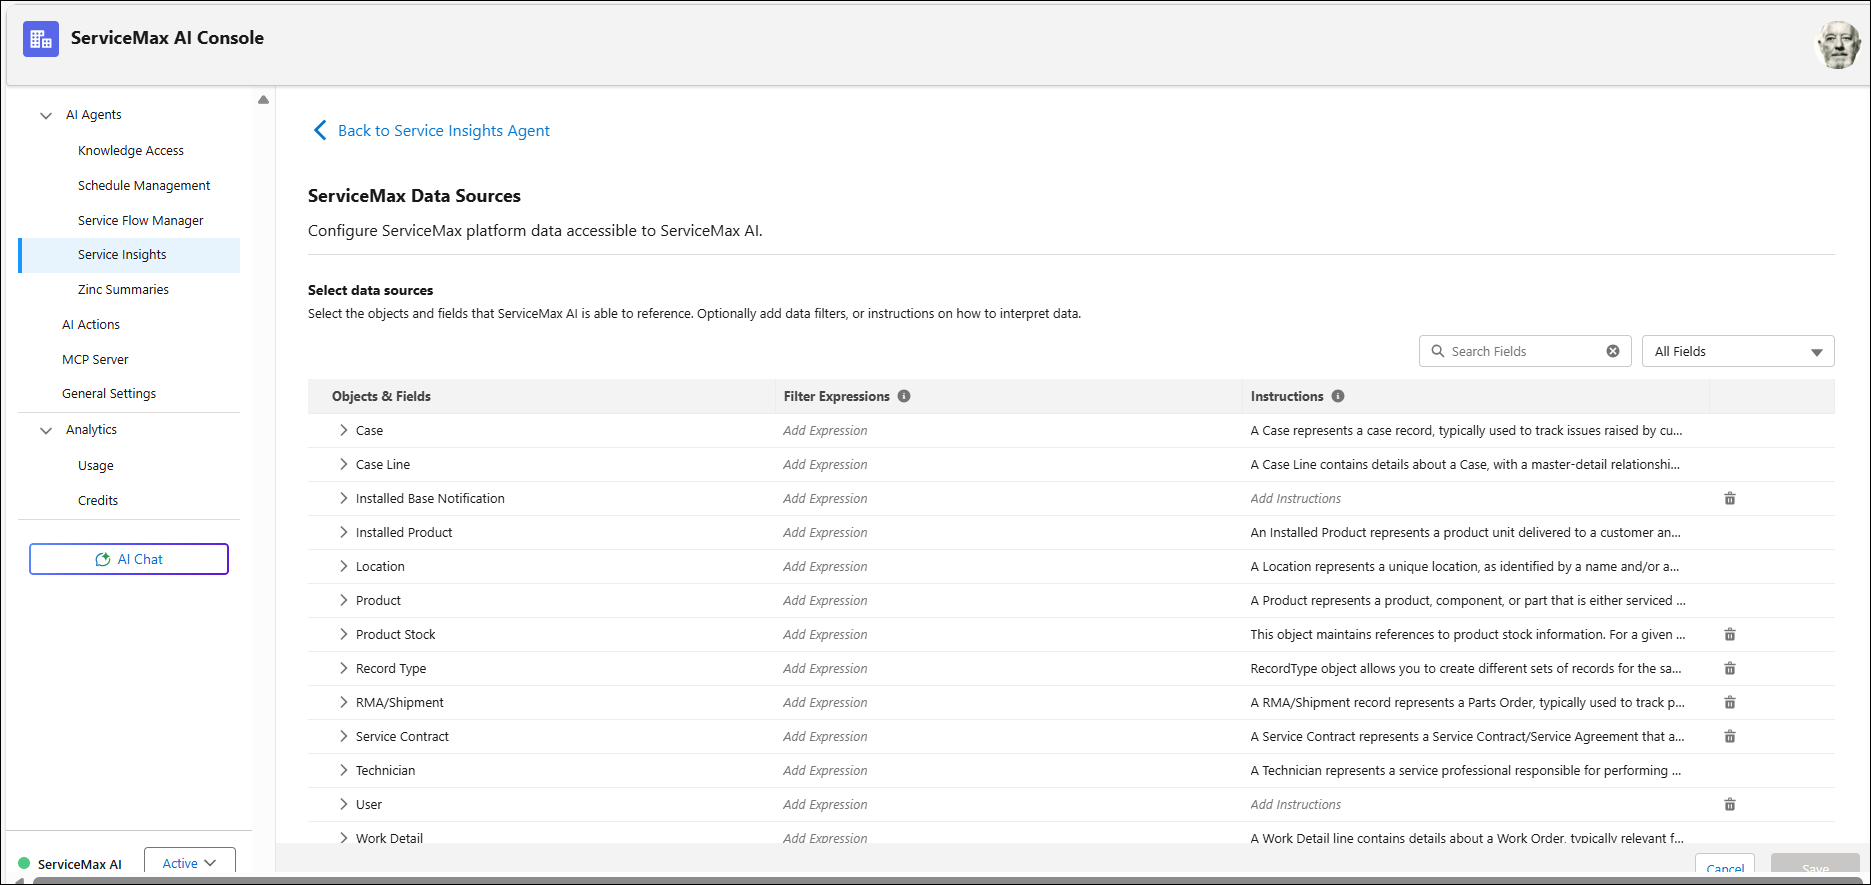Expand the Technician object row
The width and height of the screenshot is (1871, 885).
tap(343, 770)
